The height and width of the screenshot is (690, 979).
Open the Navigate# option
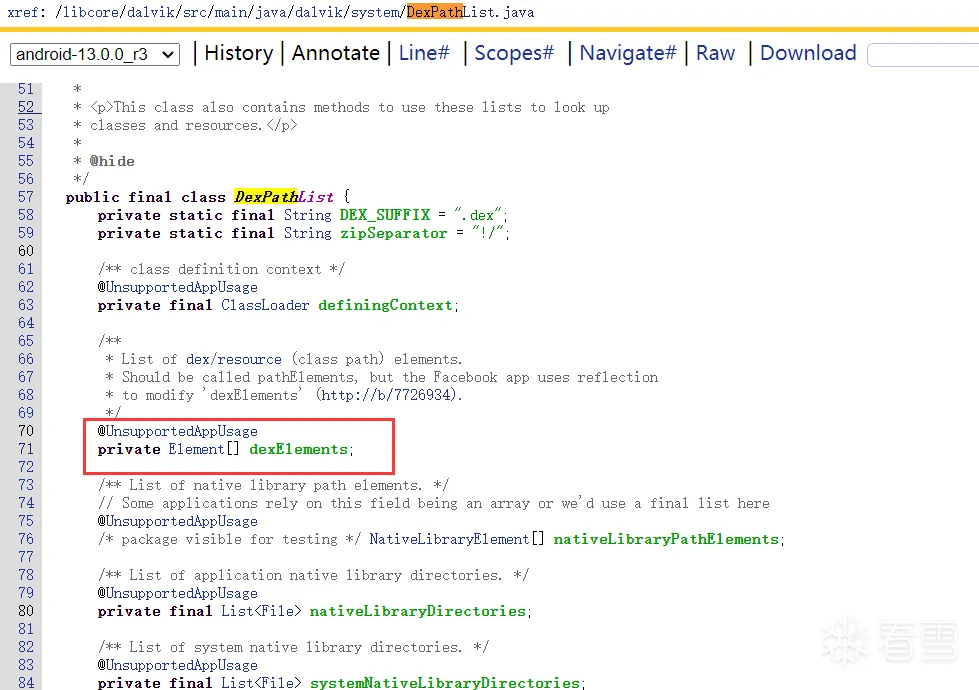point(627,53)
